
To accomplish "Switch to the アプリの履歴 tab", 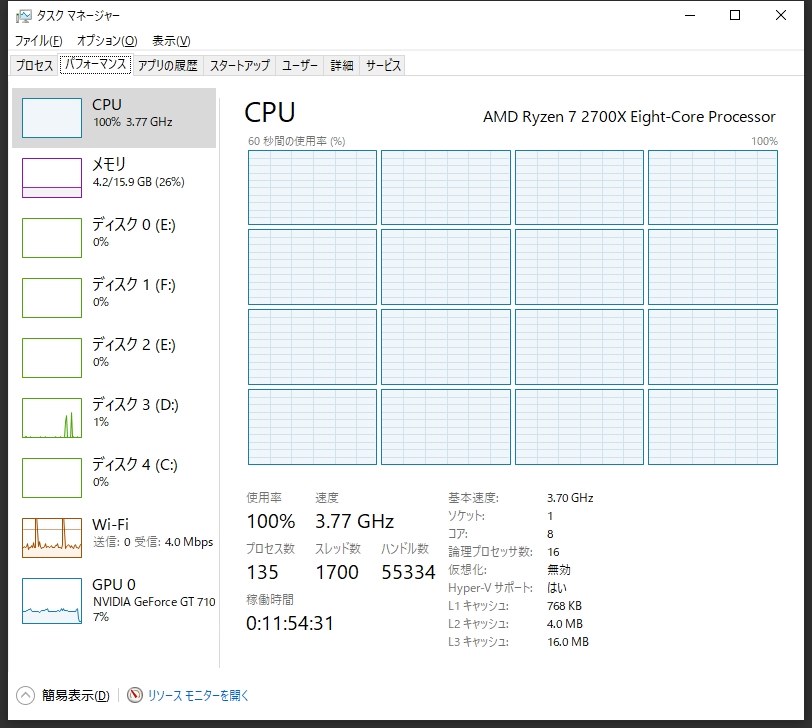I will pos(168,65).
